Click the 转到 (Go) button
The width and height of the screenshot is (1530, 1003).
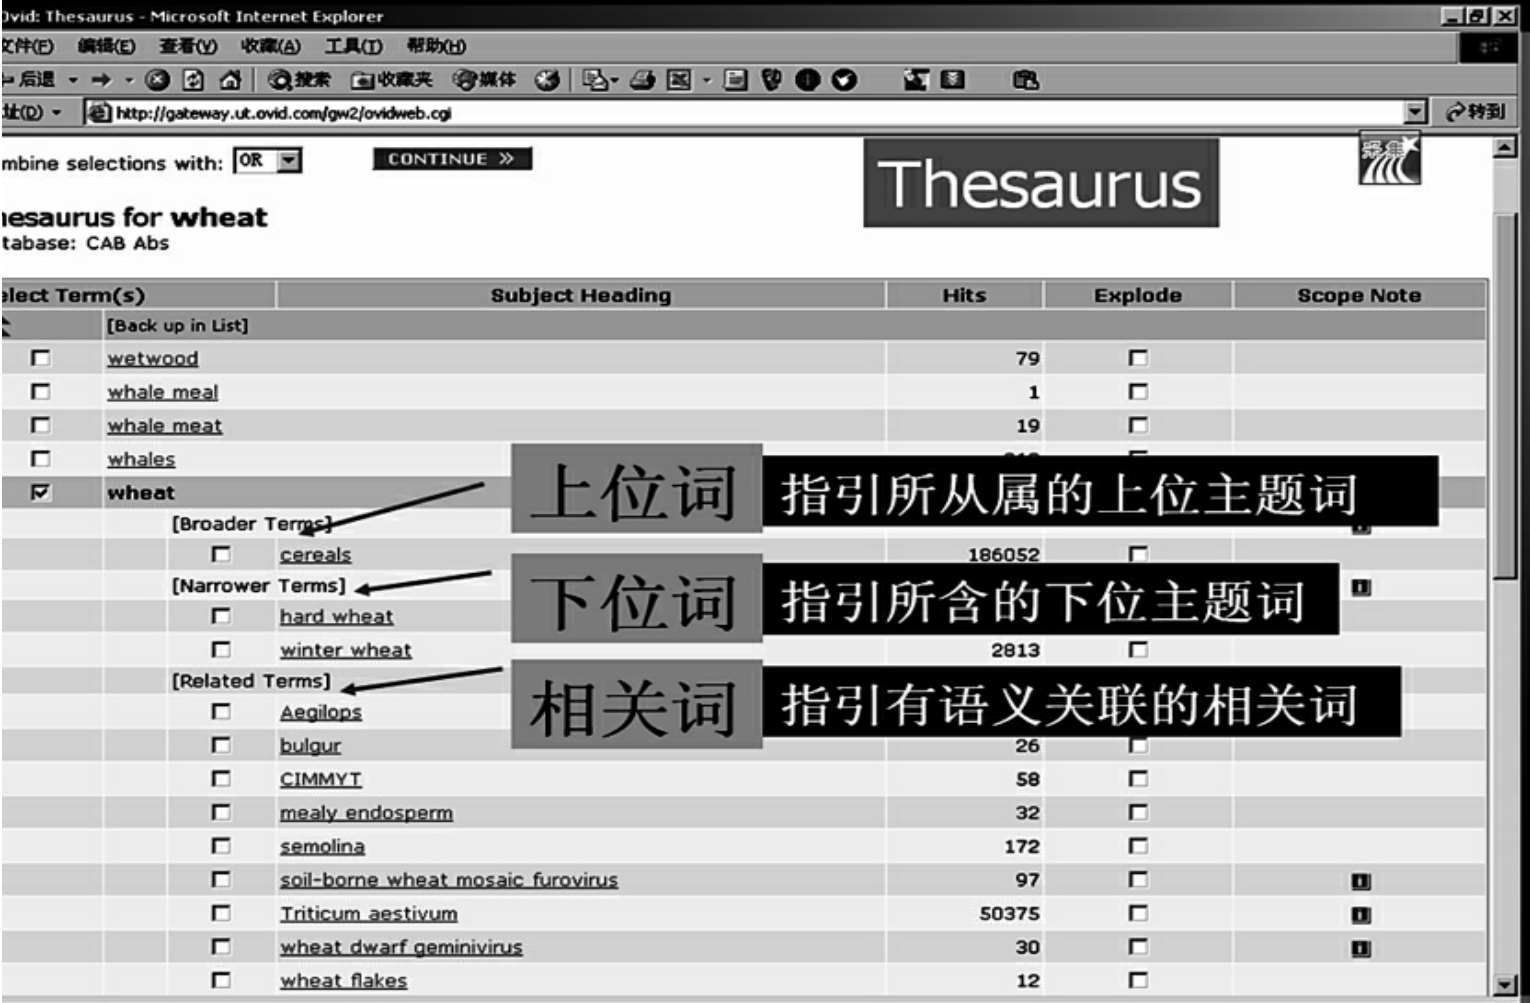pyautogui.click(x=1475, y=112)
